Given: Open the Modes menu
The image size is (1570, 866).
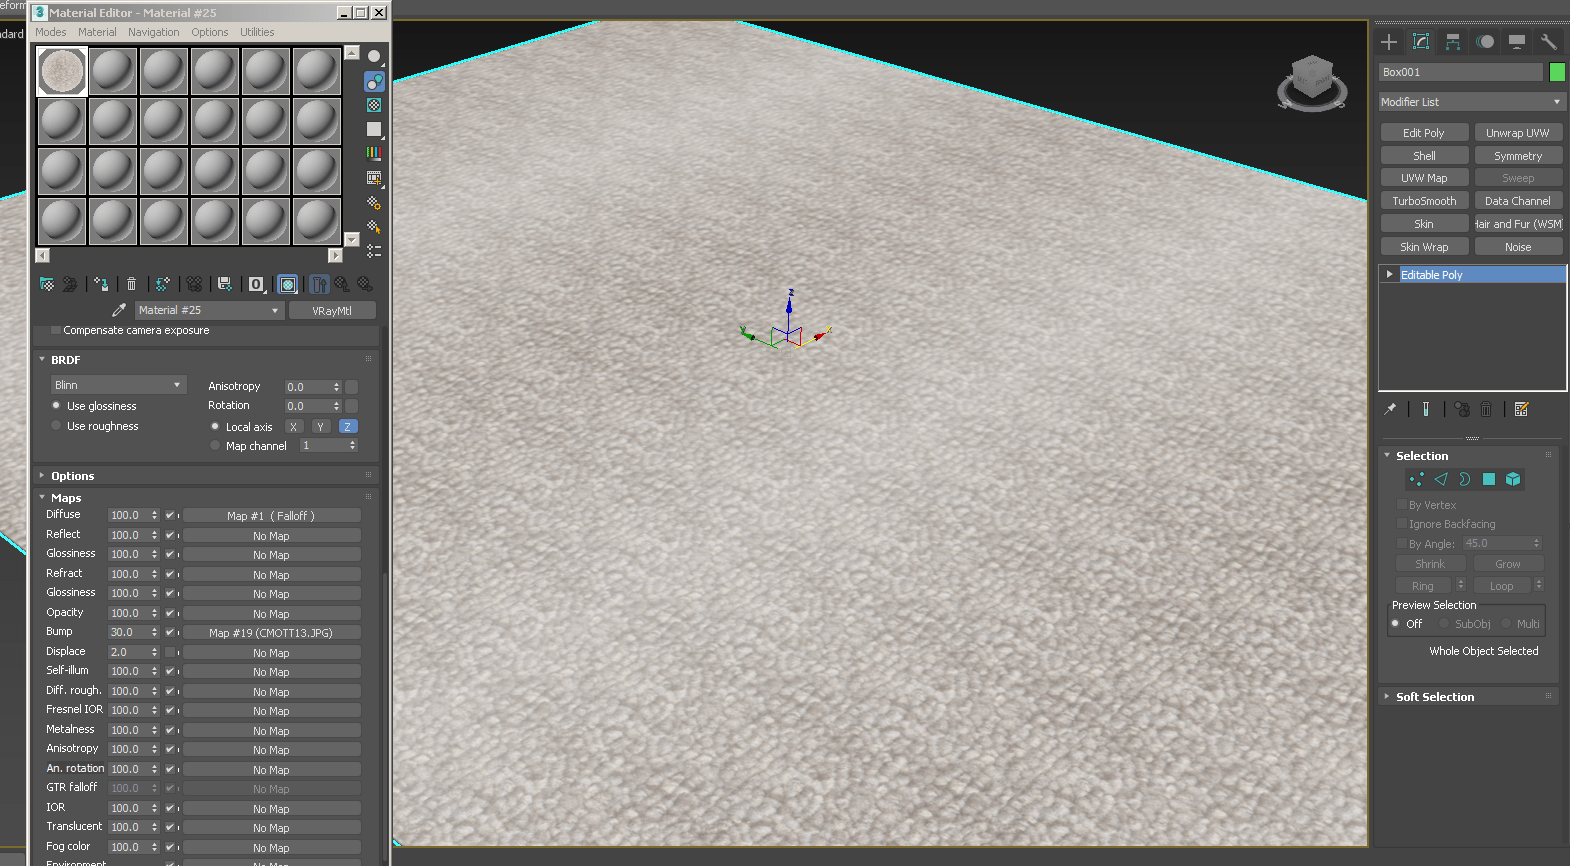Looking at the screenshot, I should pos(51,32).
